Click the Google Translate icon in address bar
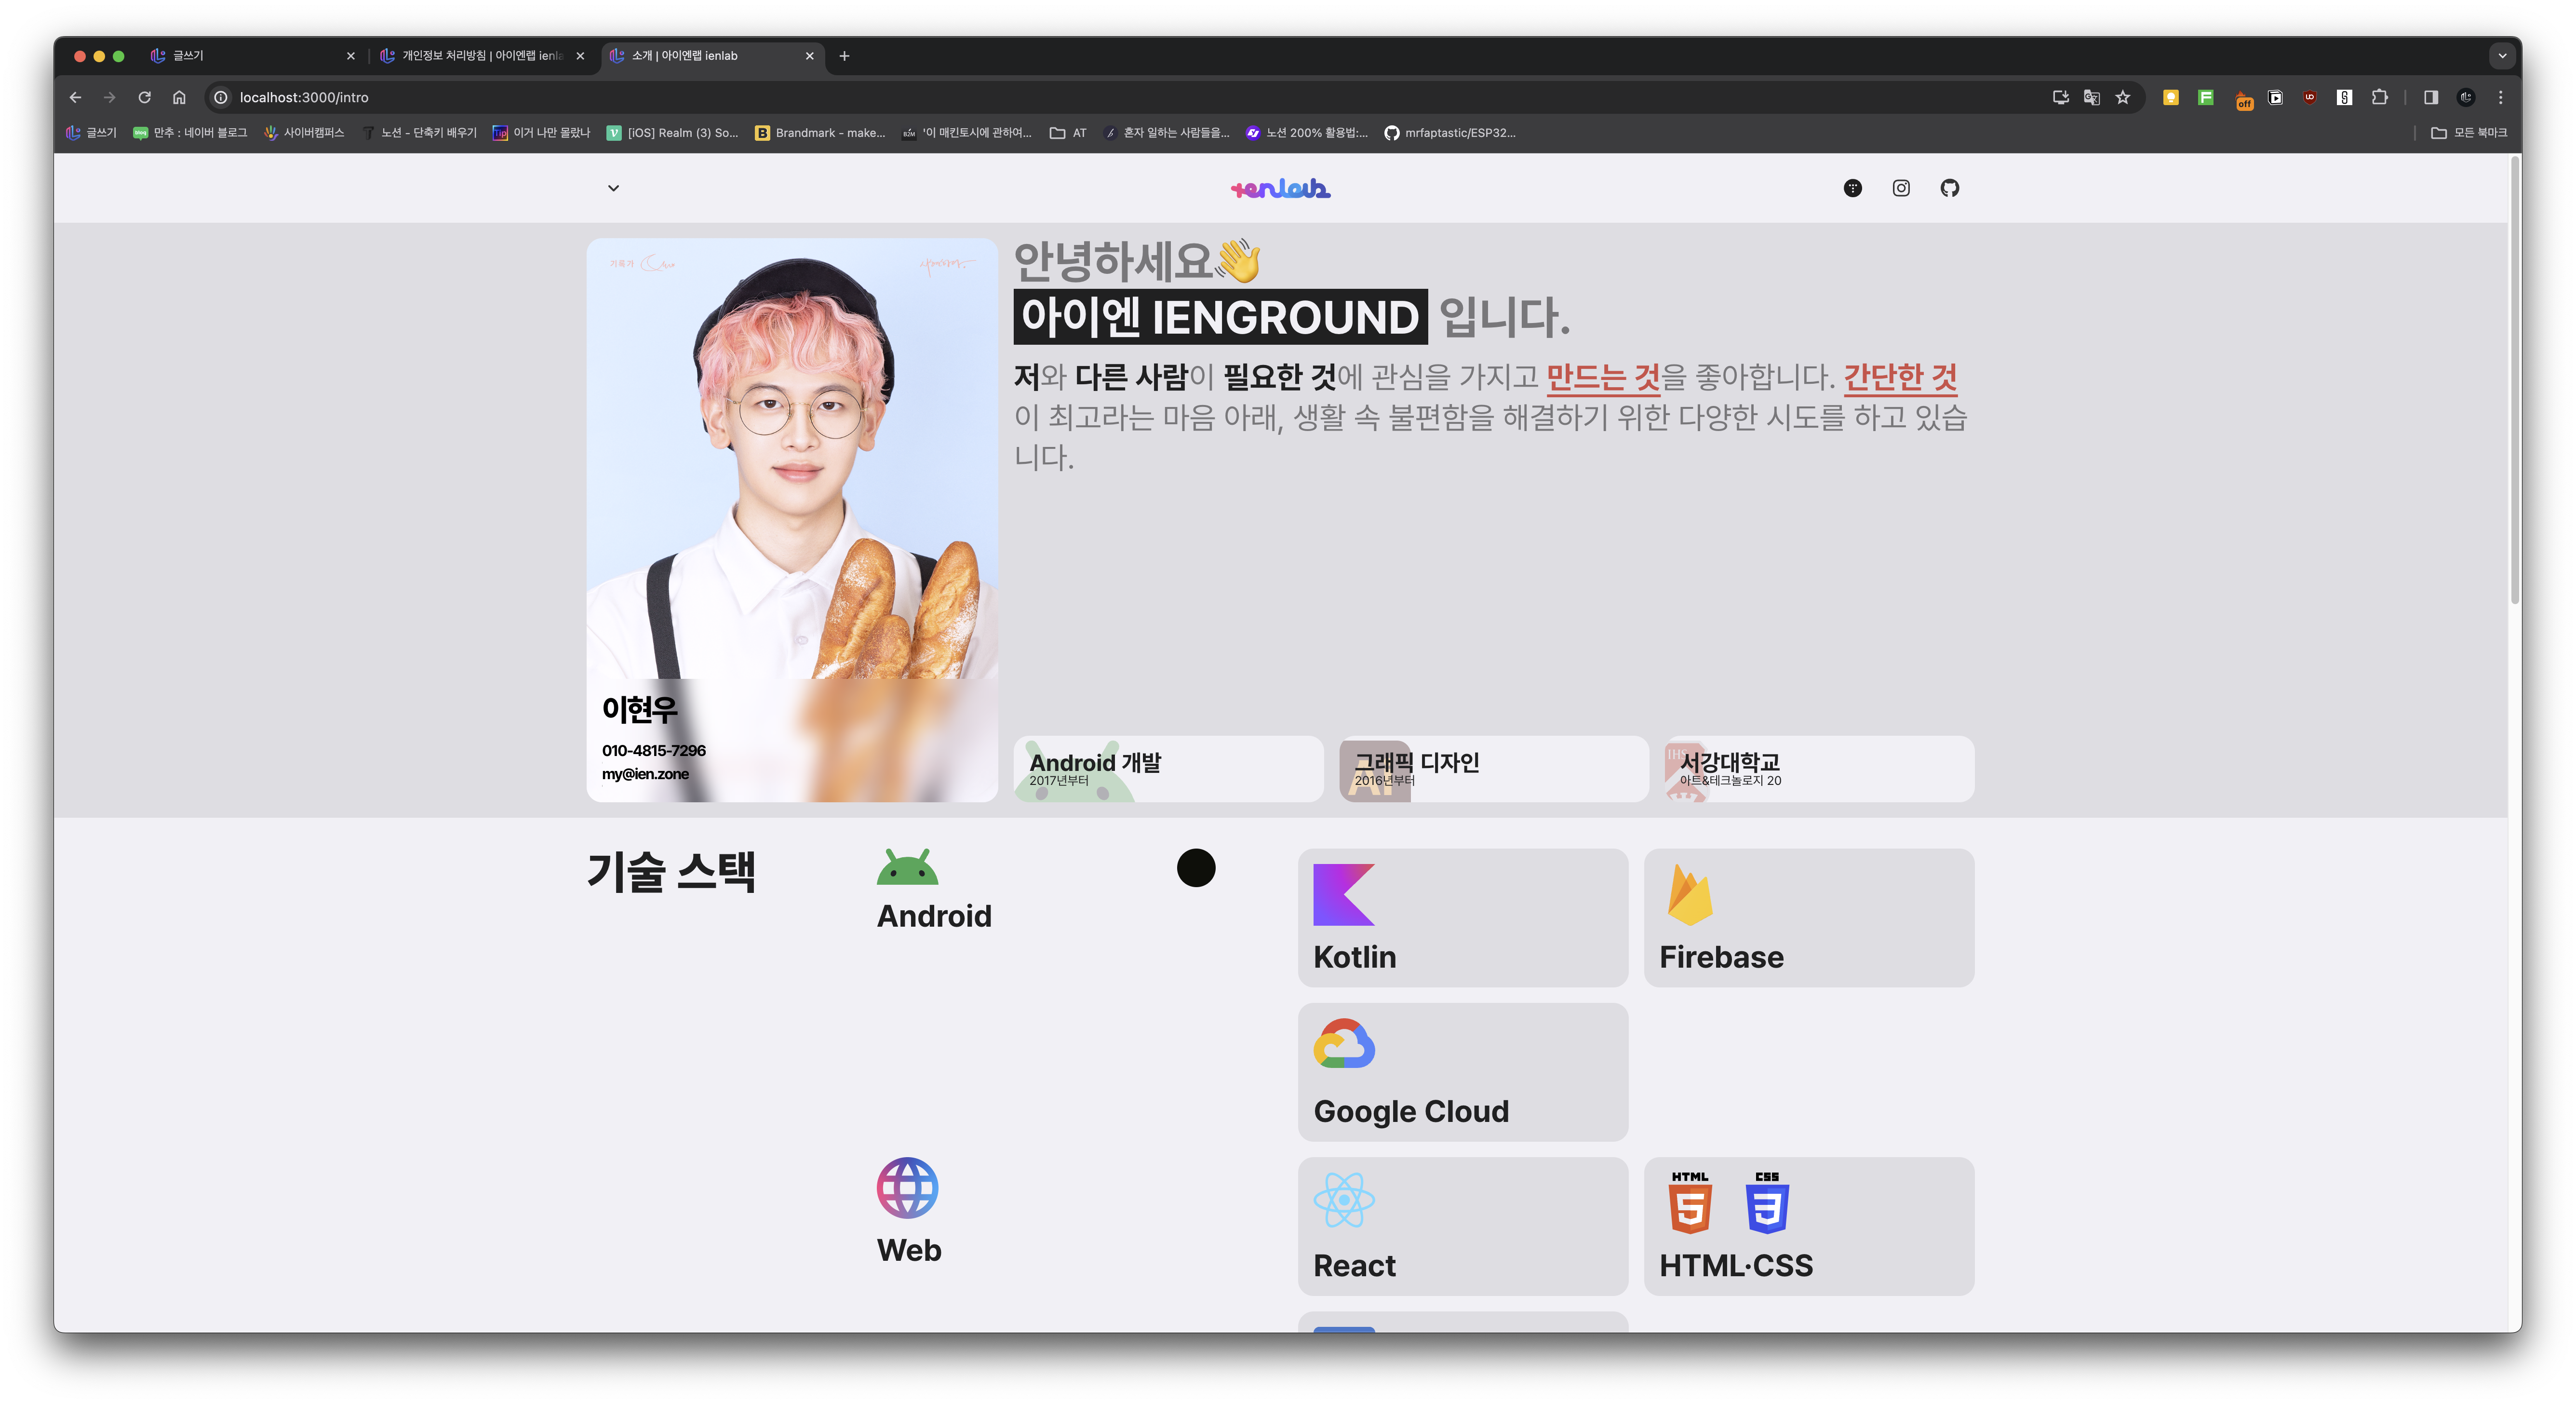The height and width of the screenshot is (1404, 2576). point(2091,97)
